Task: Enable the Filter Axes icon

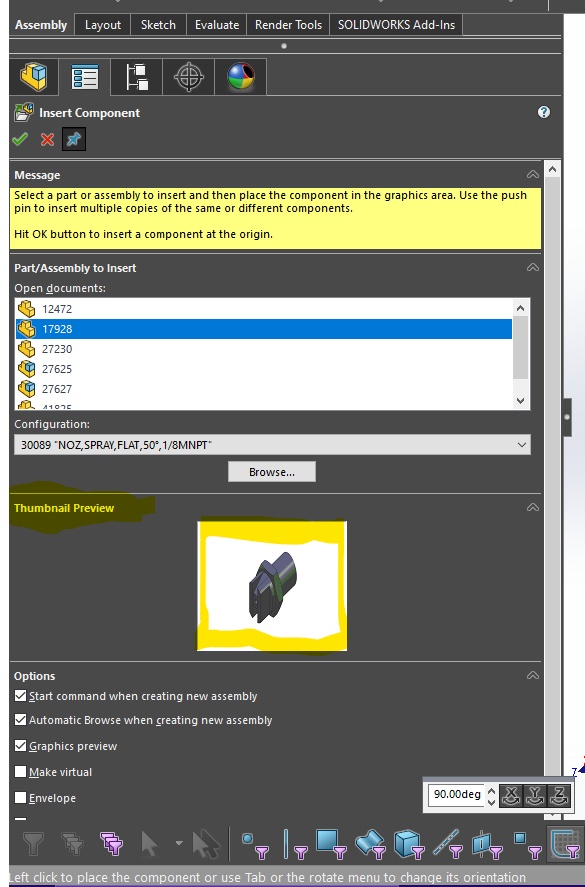Action: pos(448,845)
